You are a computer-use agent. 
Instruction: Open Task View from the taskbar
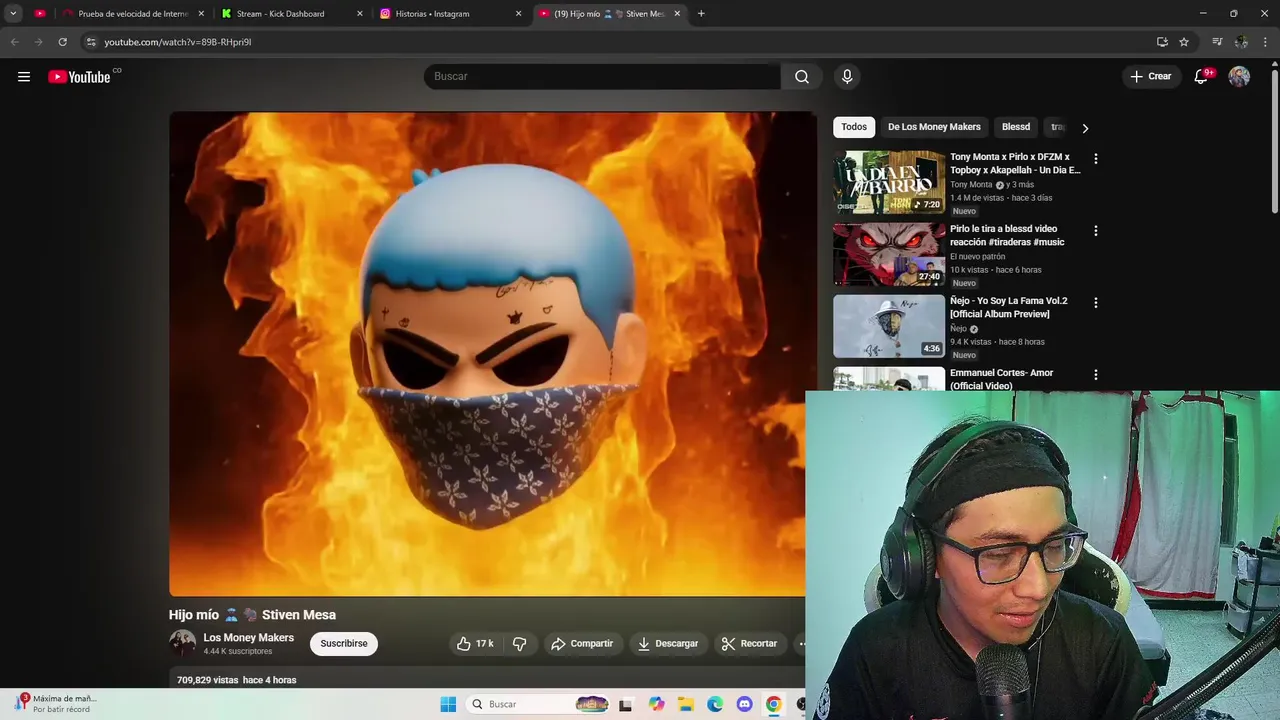pos(626,705)
